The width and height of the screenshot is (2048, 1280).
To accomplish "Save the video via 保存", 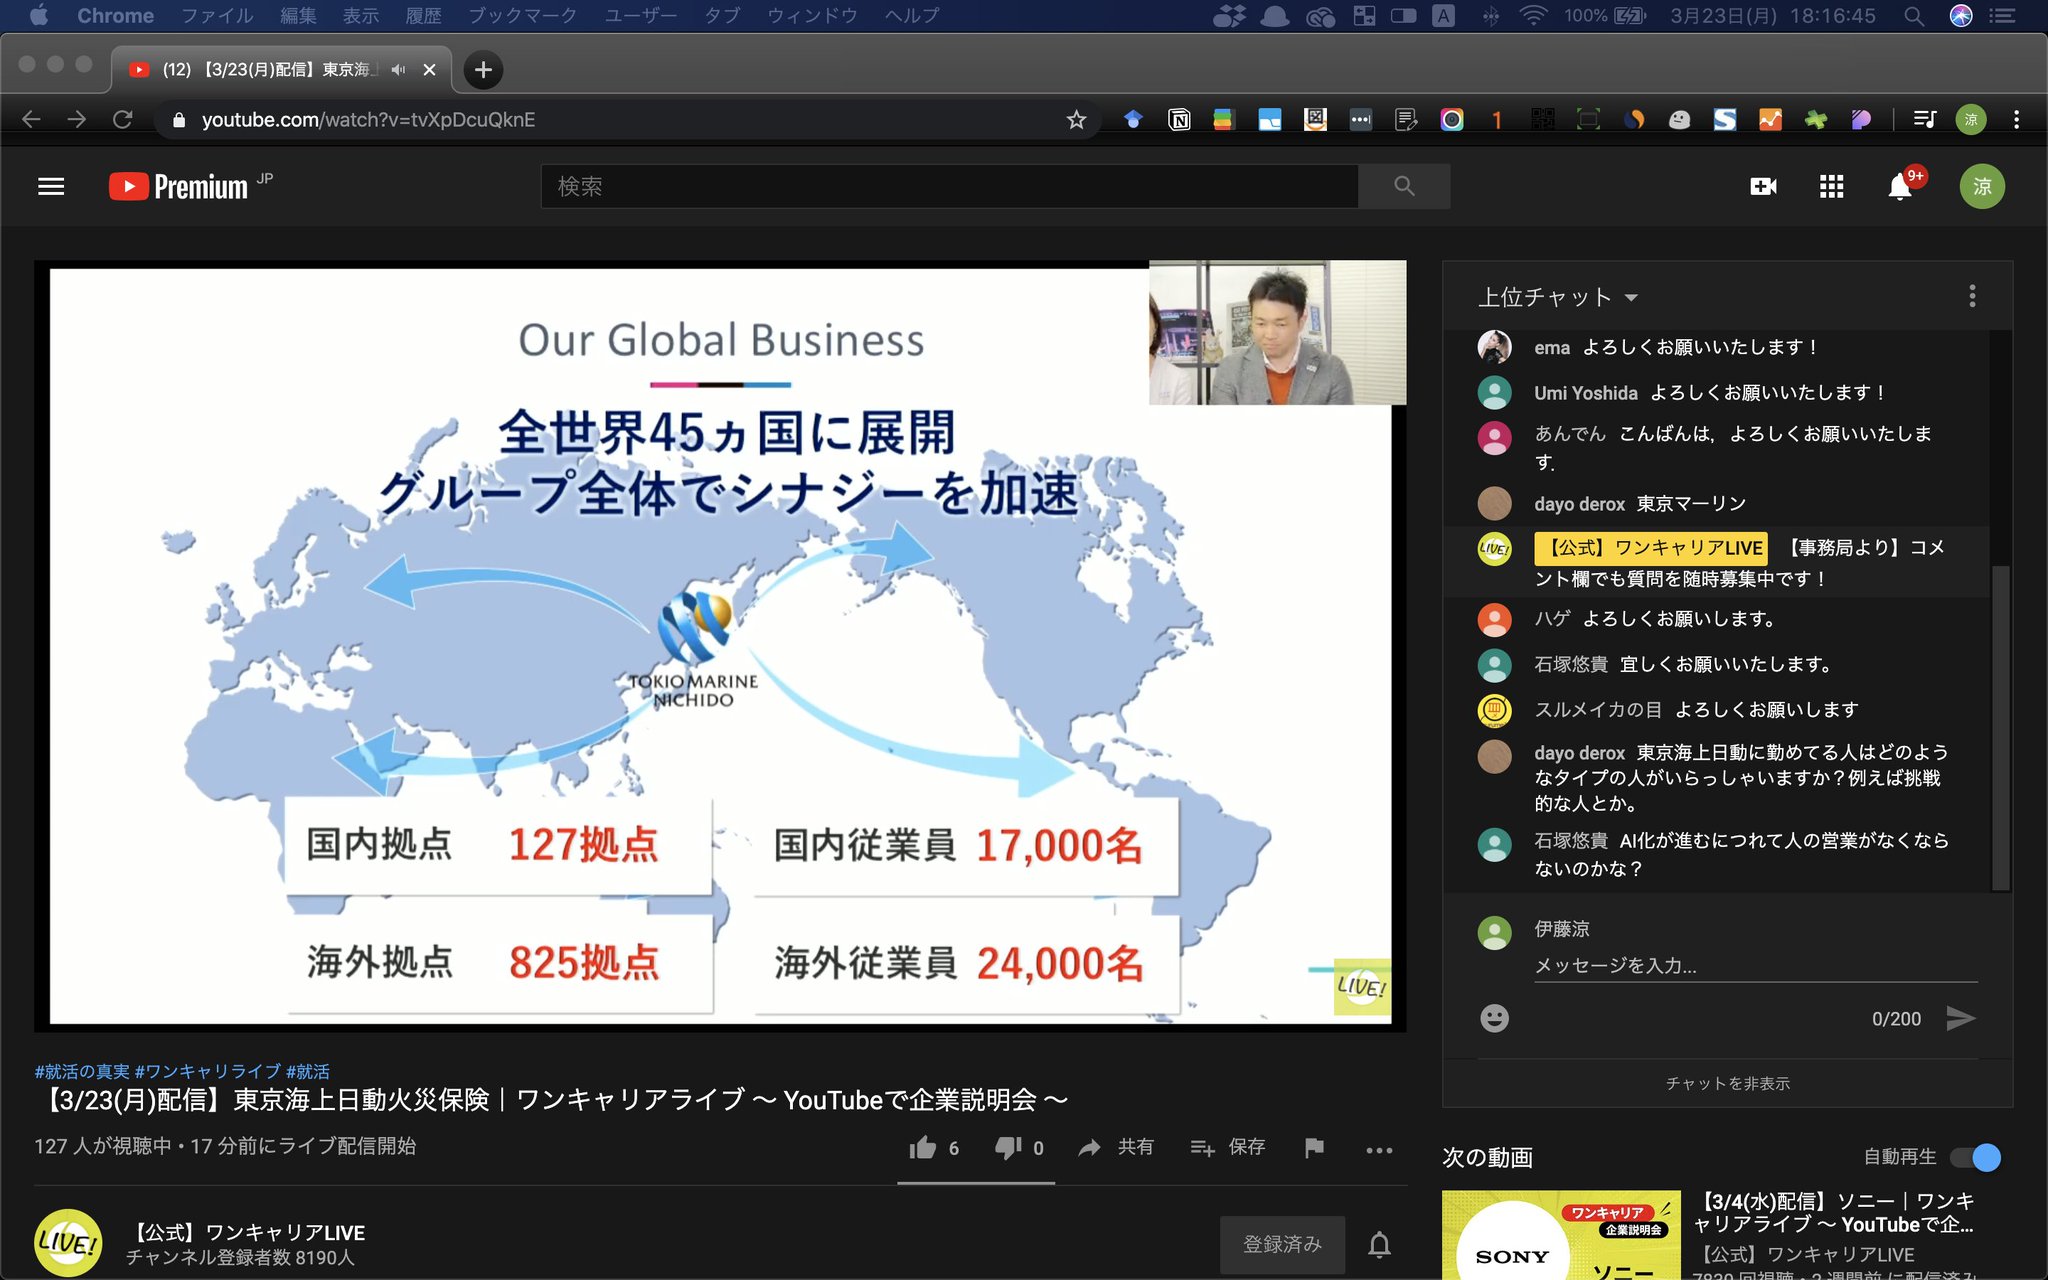I will click(x=1228, y=1148).
